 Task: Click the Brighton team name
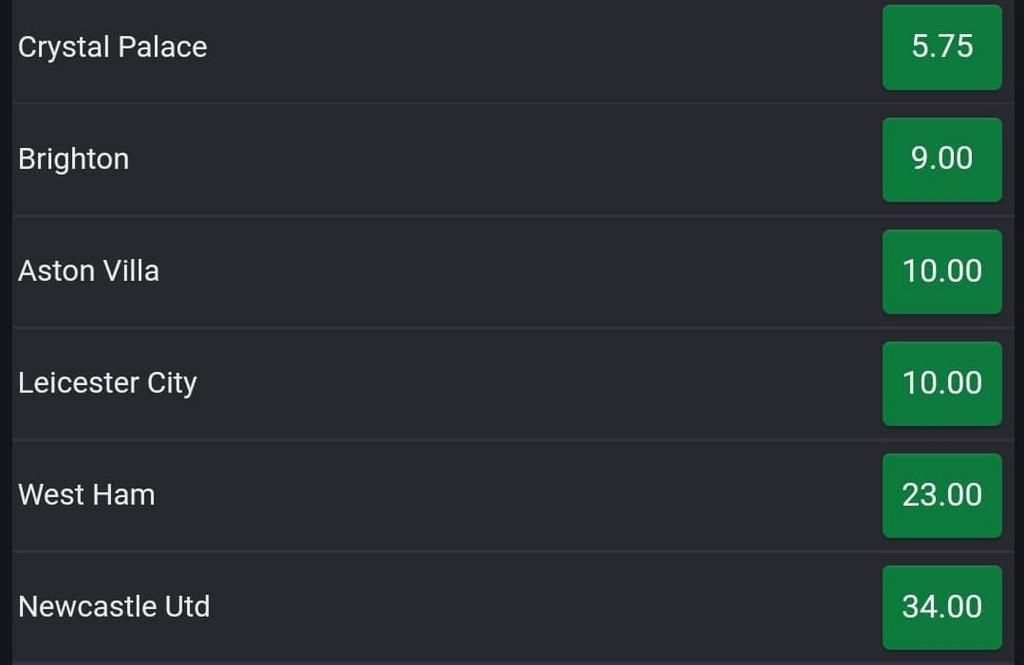point(73,159)
